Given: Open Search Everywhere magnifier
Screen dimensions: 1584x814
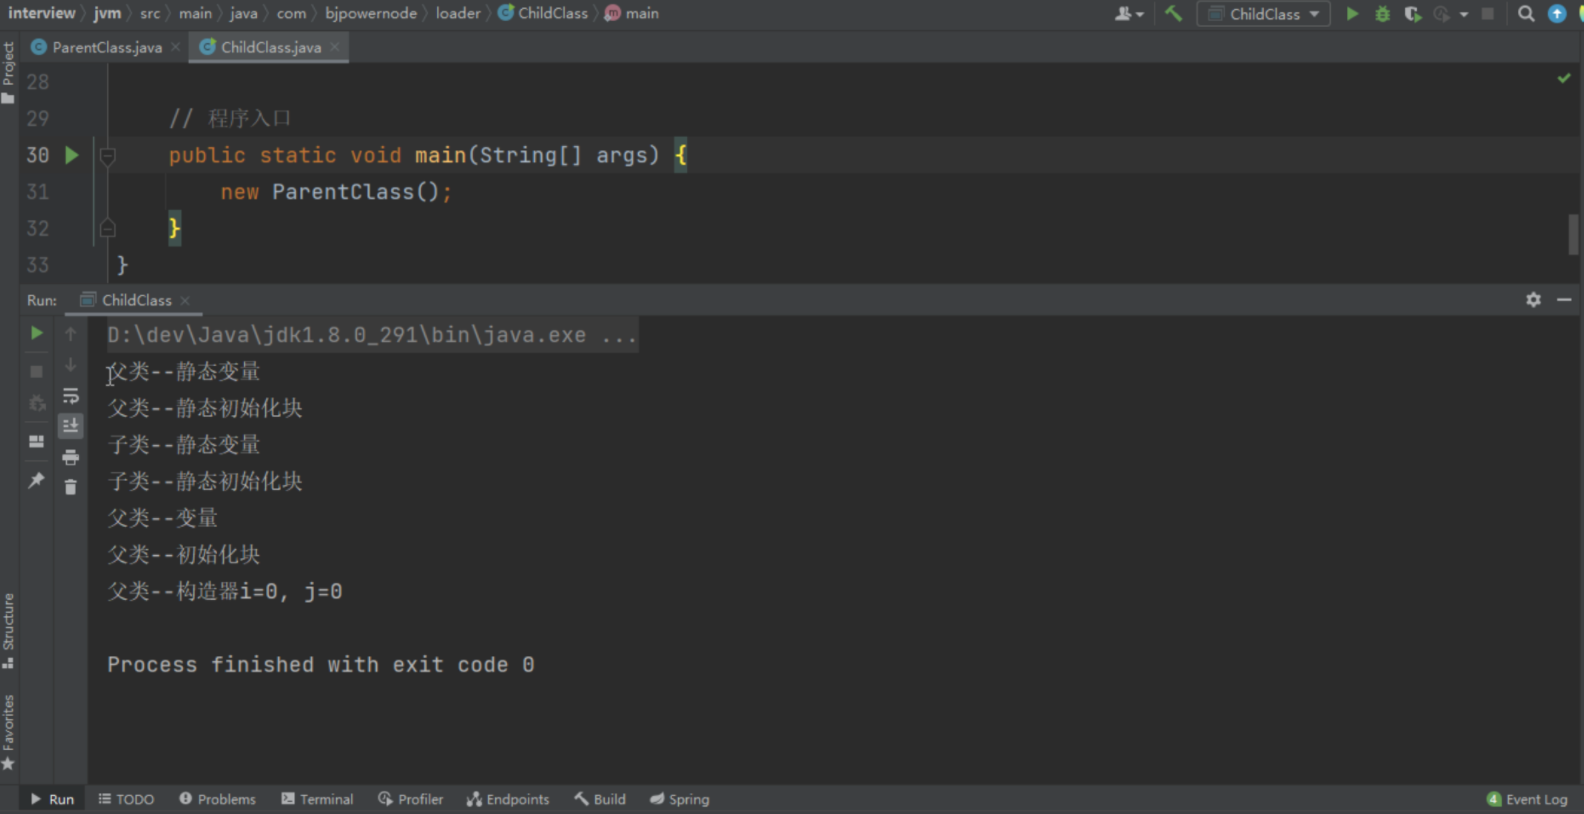Looking at the screenshot, I should click(x=1526, y=14).
